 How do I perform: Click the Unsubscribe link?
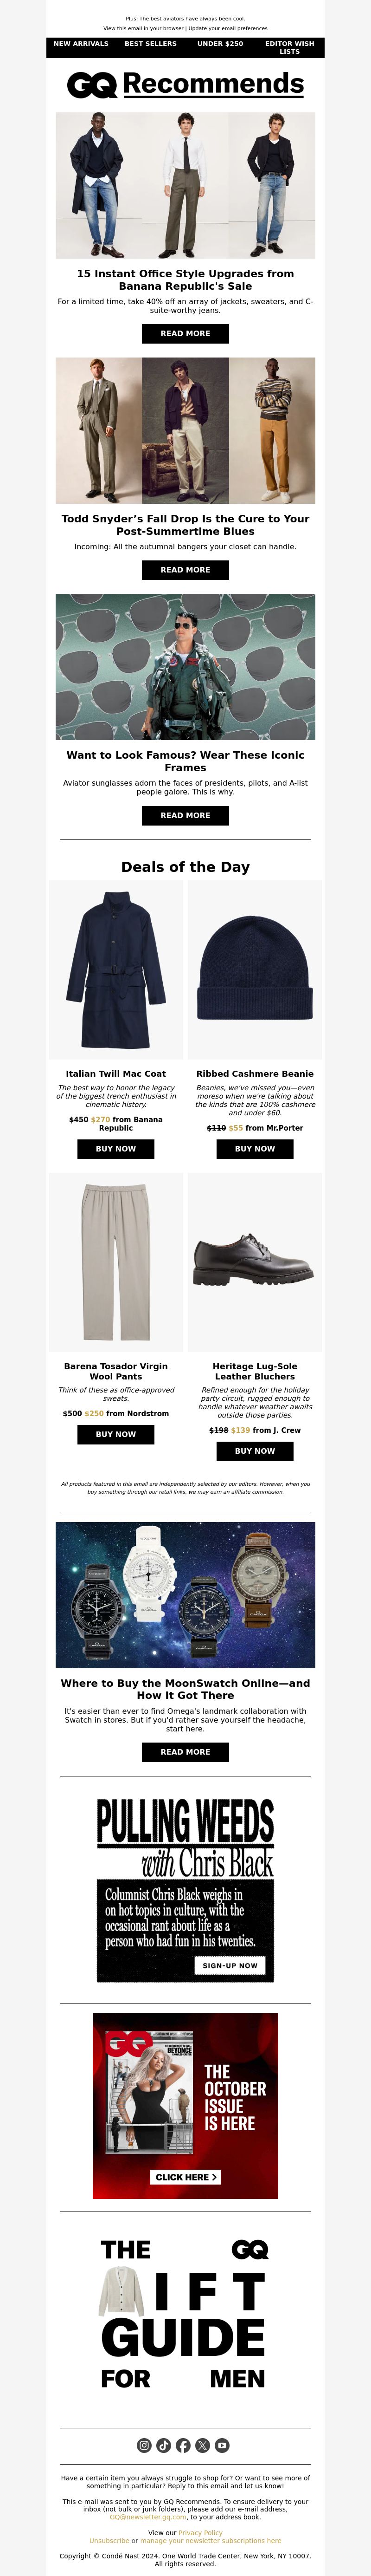(x=109, y=2540)
